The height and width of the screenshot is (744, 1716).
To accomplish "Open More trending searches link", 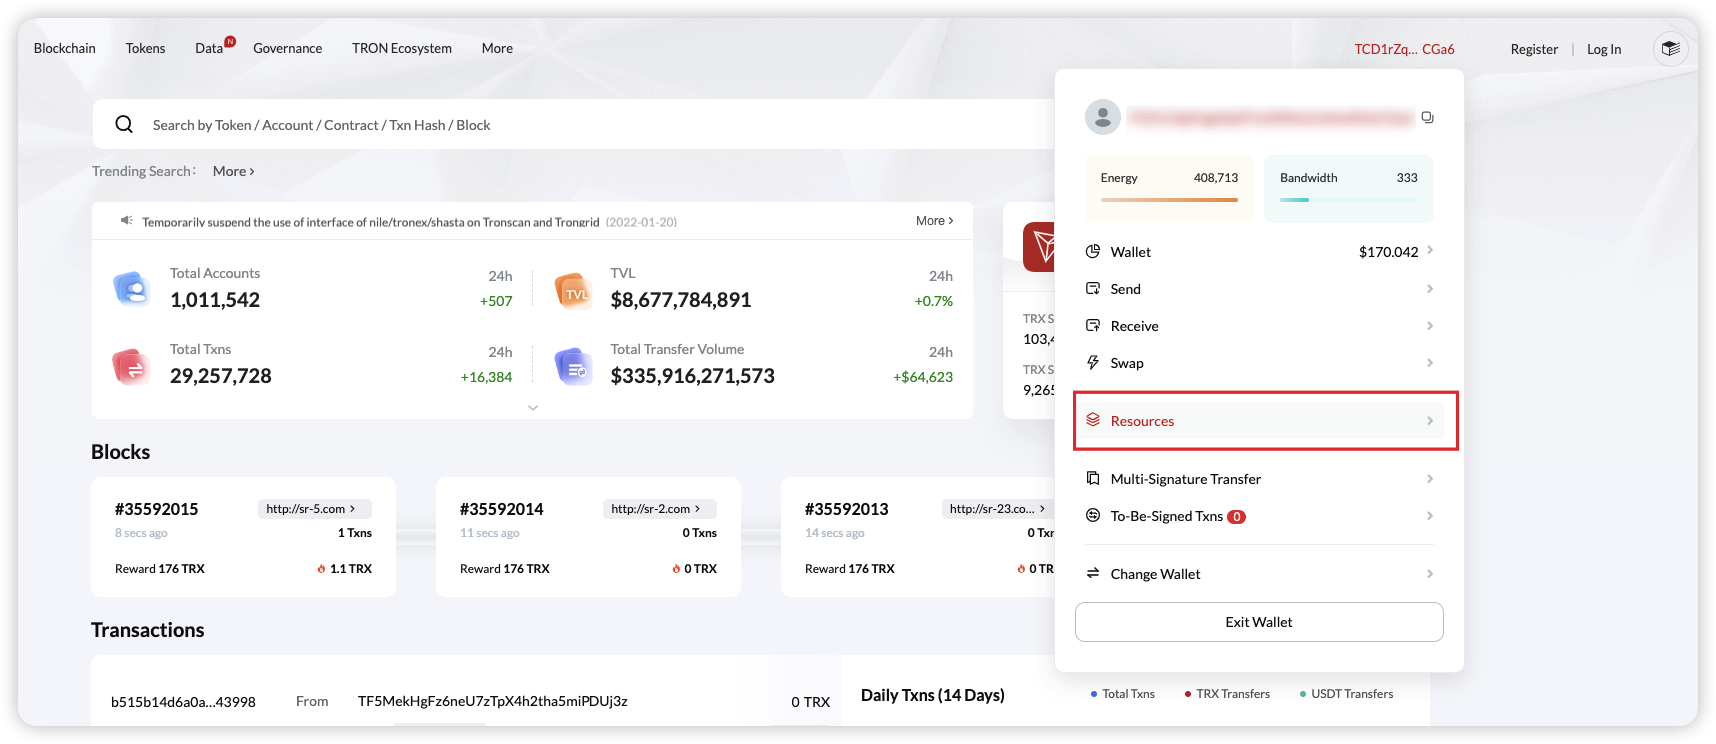I will [x=233, y=171].
